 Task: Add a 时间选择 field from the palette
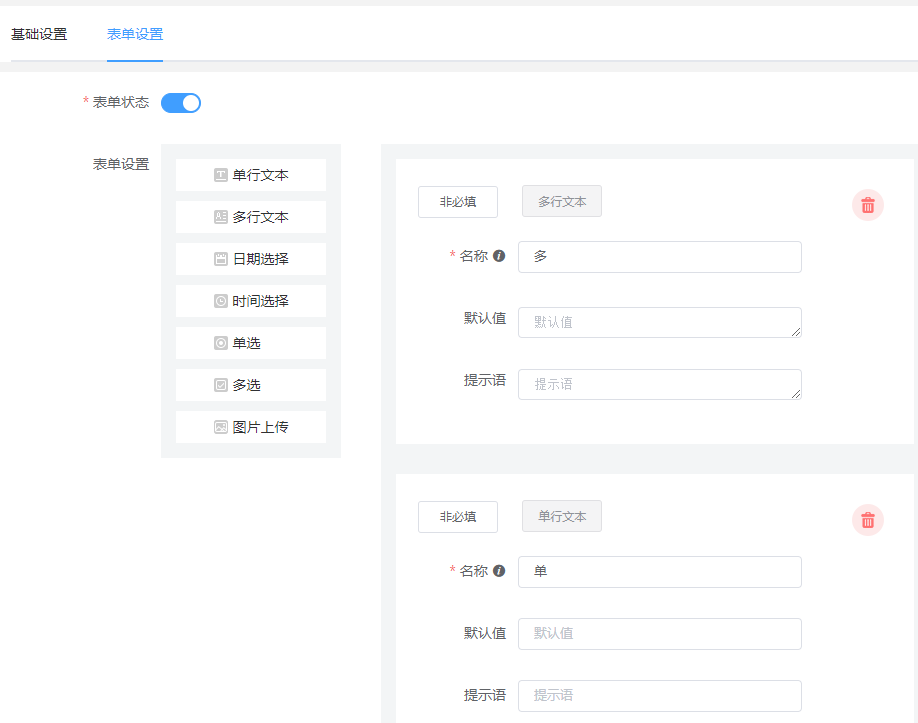point(251,301)
